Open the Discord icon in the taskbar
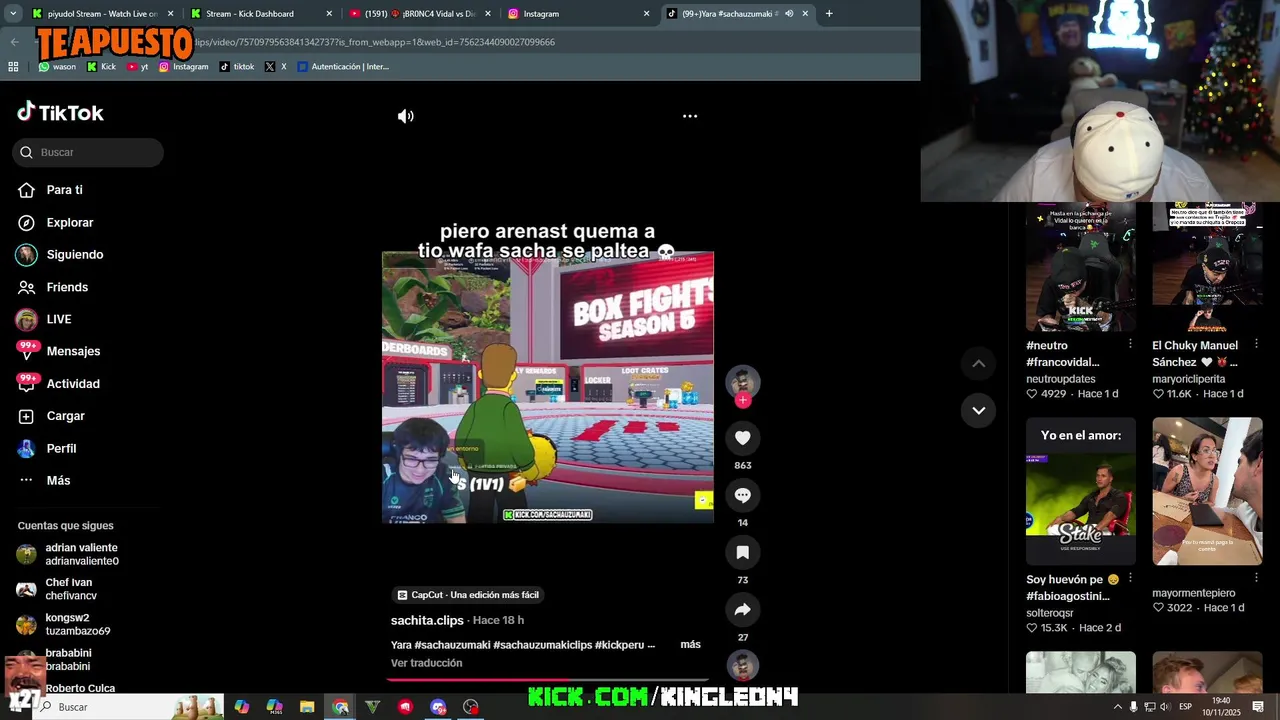The height and width of the screenshot is (720, 1280). pos(438,707)
